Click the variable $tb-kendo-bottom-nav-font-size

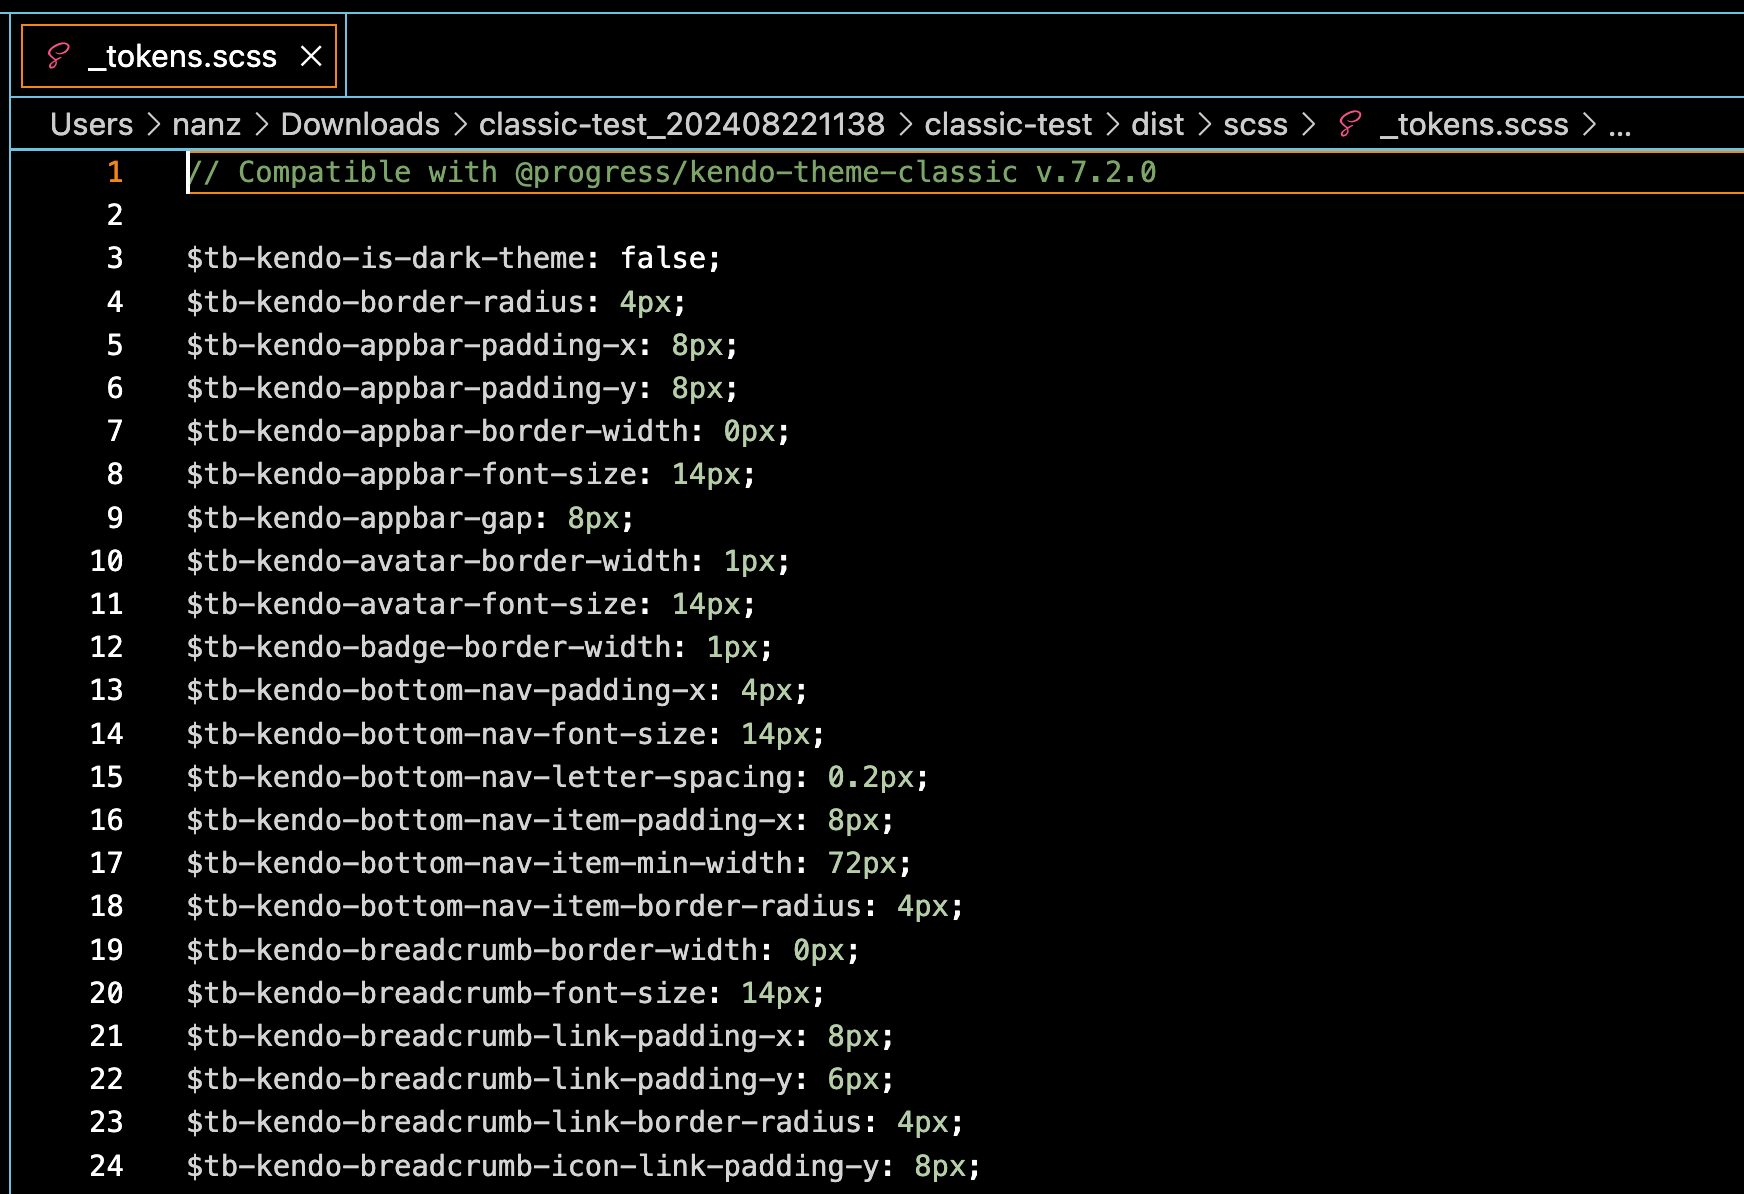coord(446,734)
